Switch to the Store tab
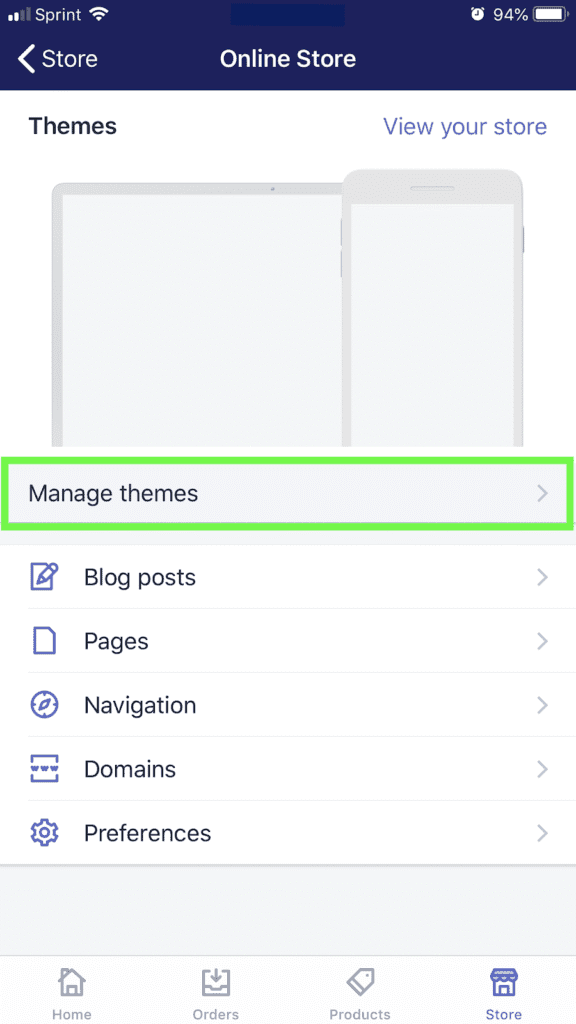Image resolution: width=576 pixels, height=1024 pixels. pos(503,990)
